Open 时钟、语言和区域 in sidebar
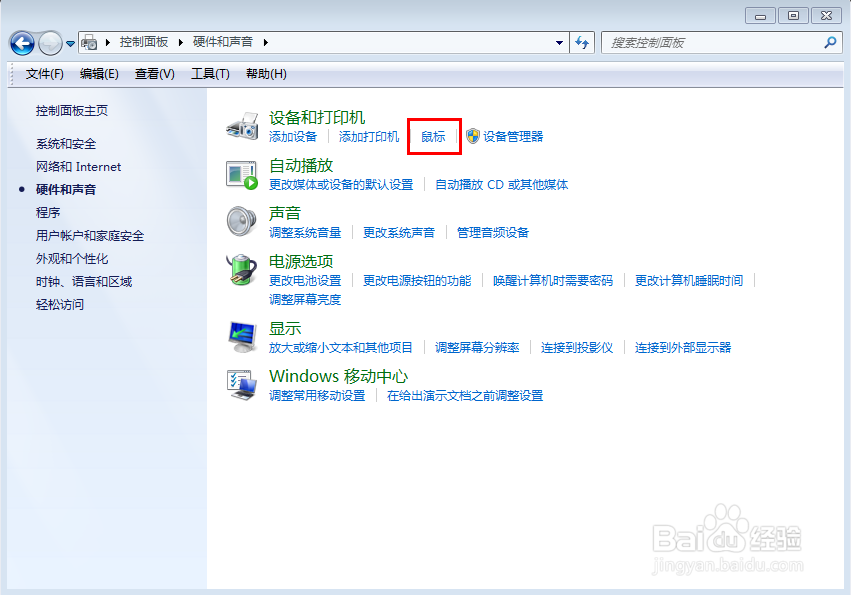Screen dimensions: 851x595 point(84,281)
